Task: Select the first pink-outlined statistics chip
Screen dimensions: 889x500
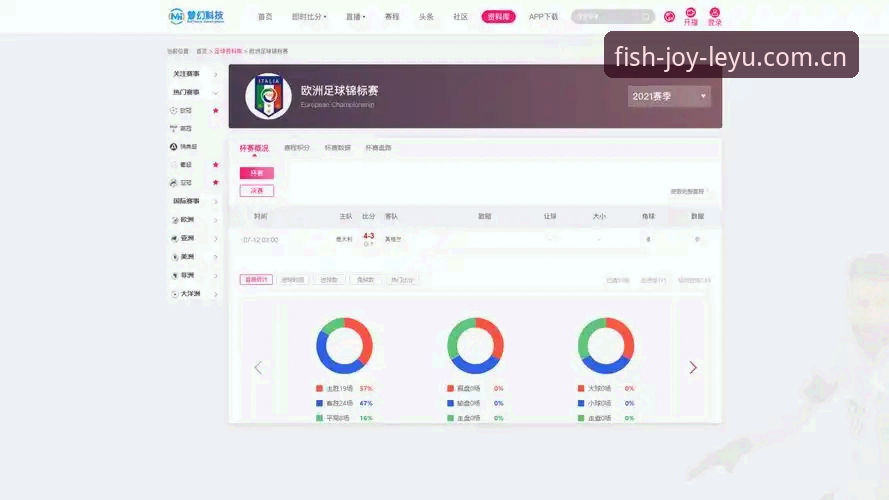Action: pyautogui.click(x=256, y=279)
